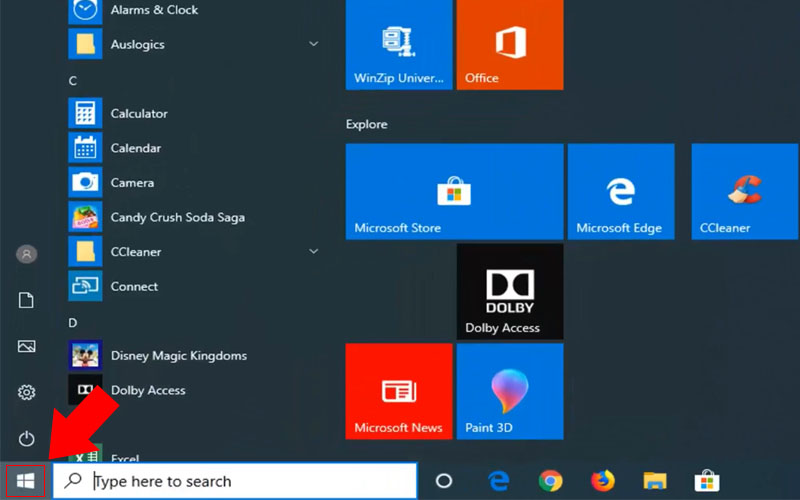Open File Explorer from the taskbar

655,481
